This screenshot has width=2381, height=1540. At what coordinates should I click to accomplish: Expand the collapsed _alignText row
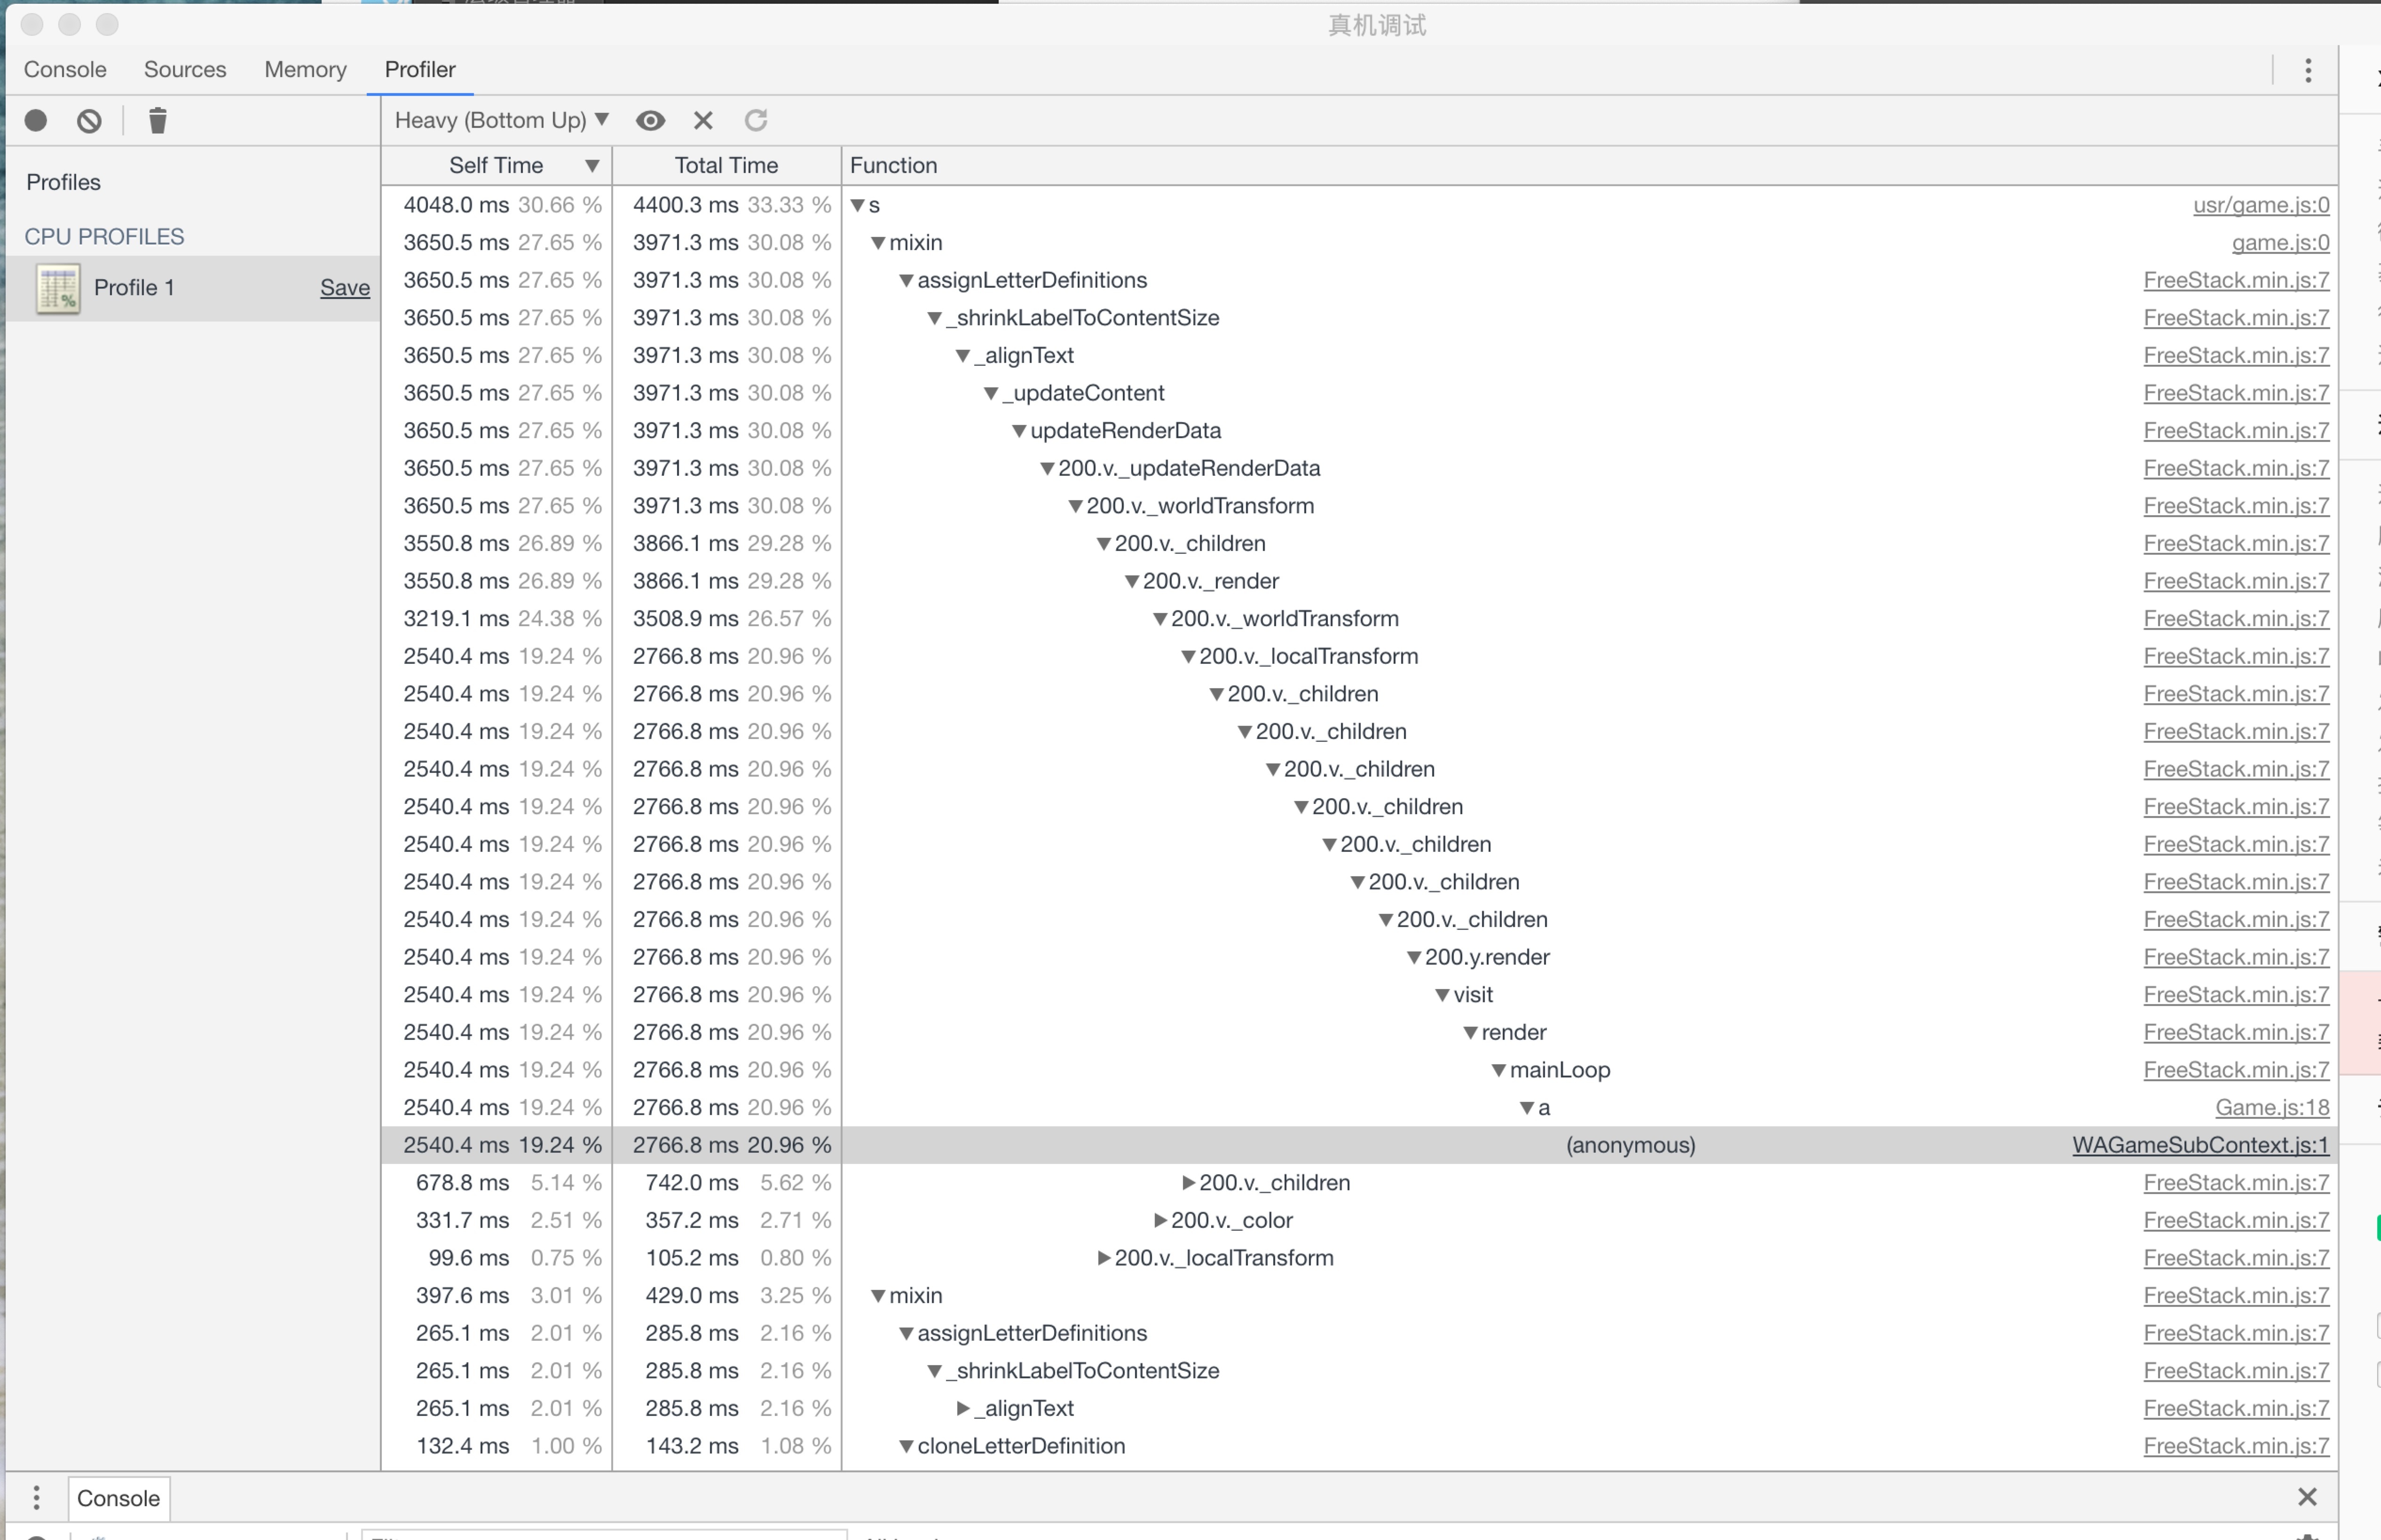tap(963, 1409)
